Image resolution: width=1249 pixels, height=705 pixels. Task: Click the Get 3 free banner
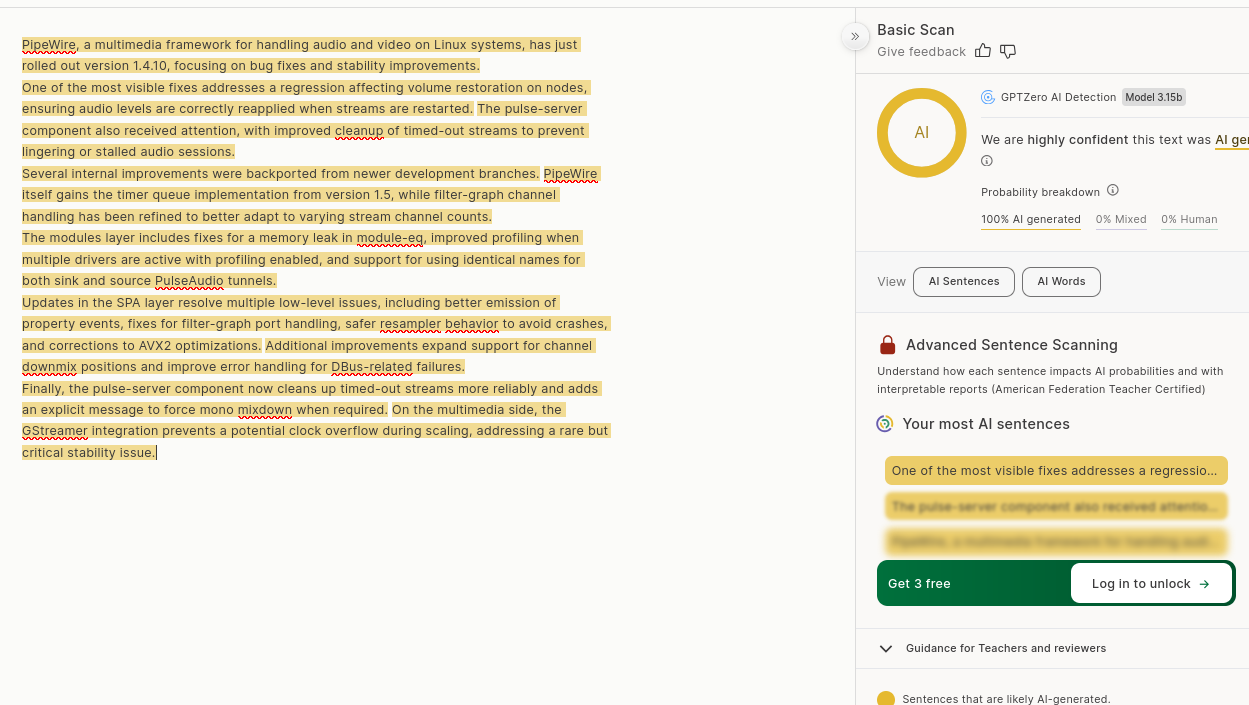pos(919,584)
